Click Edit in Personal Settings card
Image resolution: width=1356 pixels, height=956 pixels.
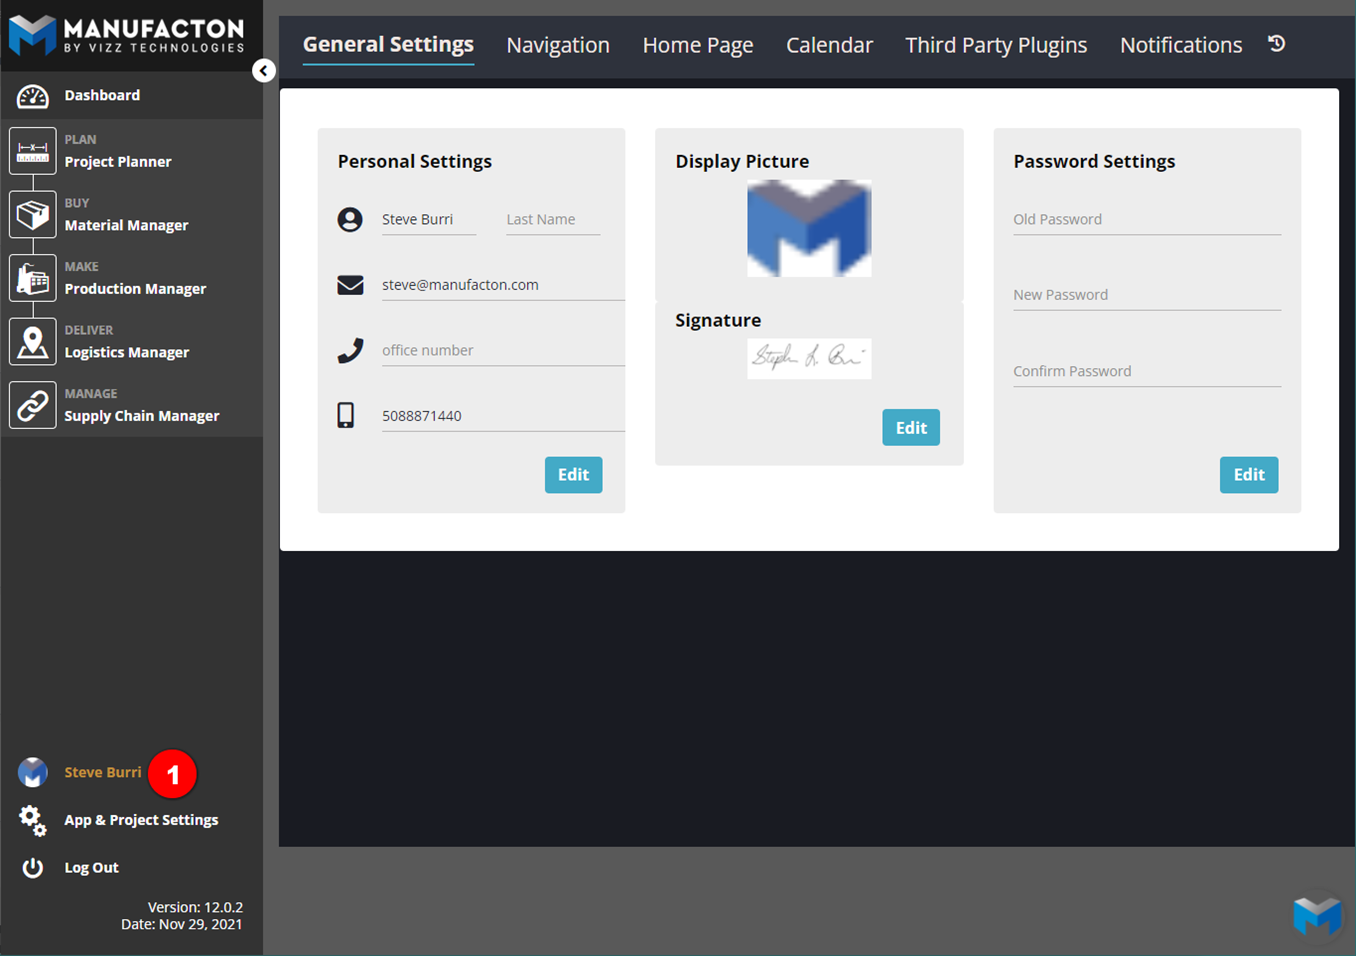[573, 475]
